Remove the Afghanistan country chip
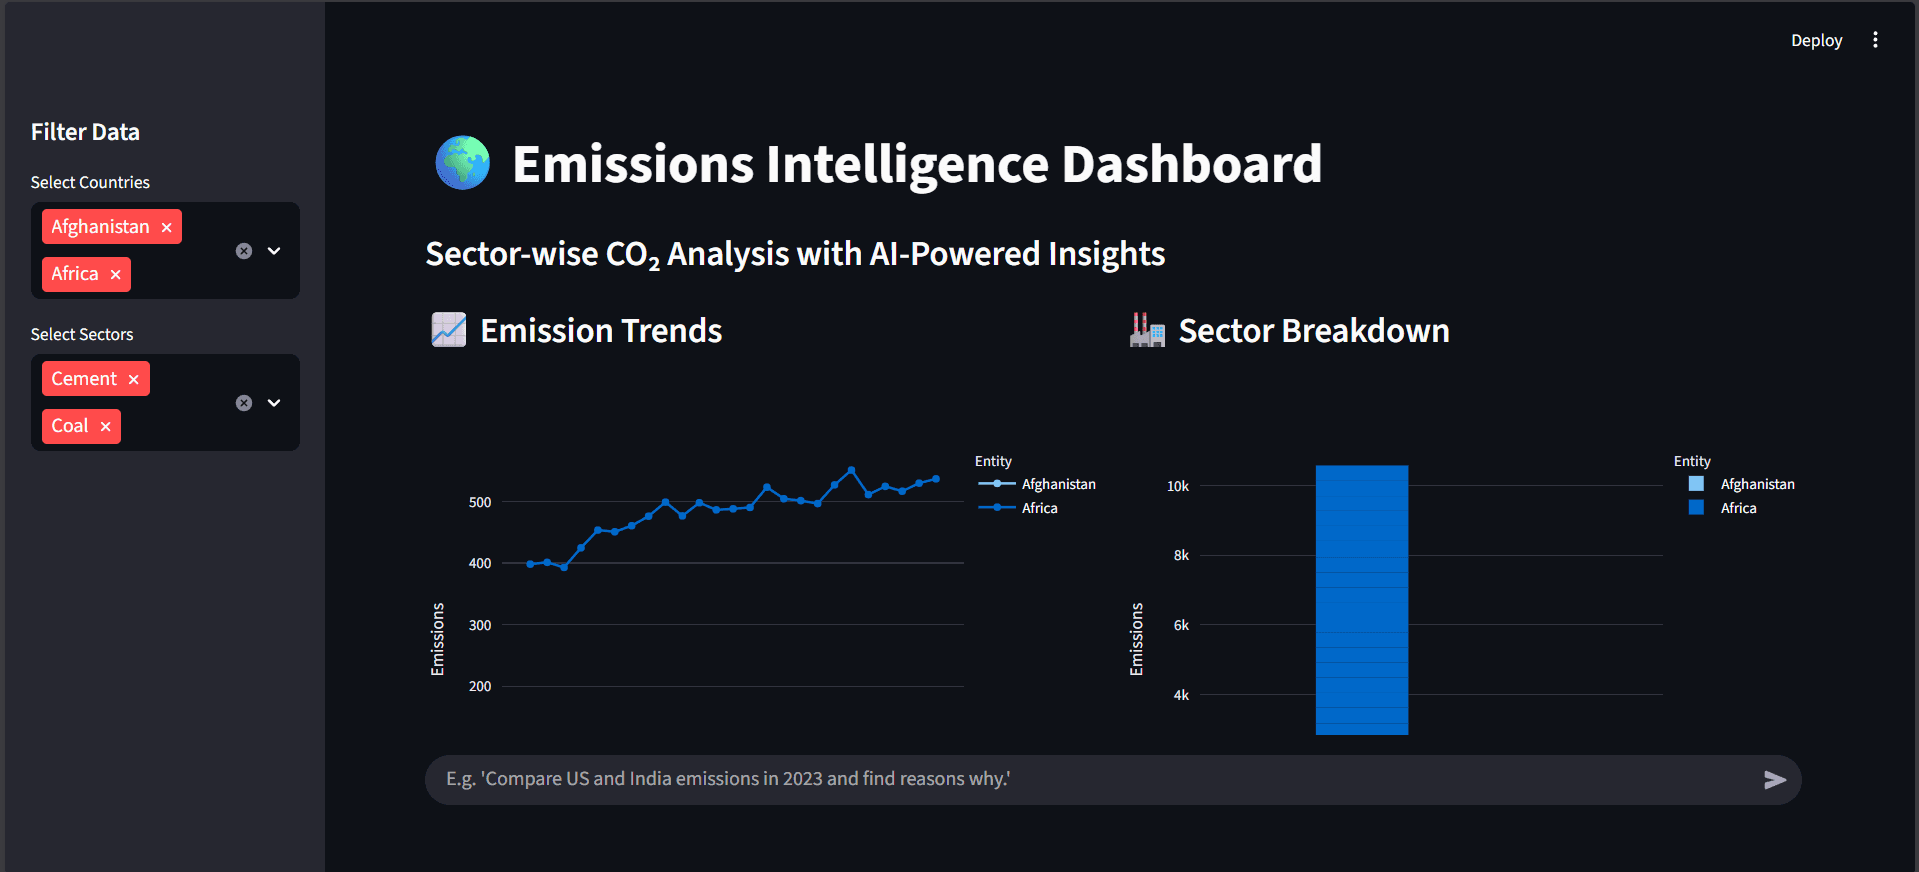Screen dimensions: 1919x872 pyautogui.click(x=166, y=226)
